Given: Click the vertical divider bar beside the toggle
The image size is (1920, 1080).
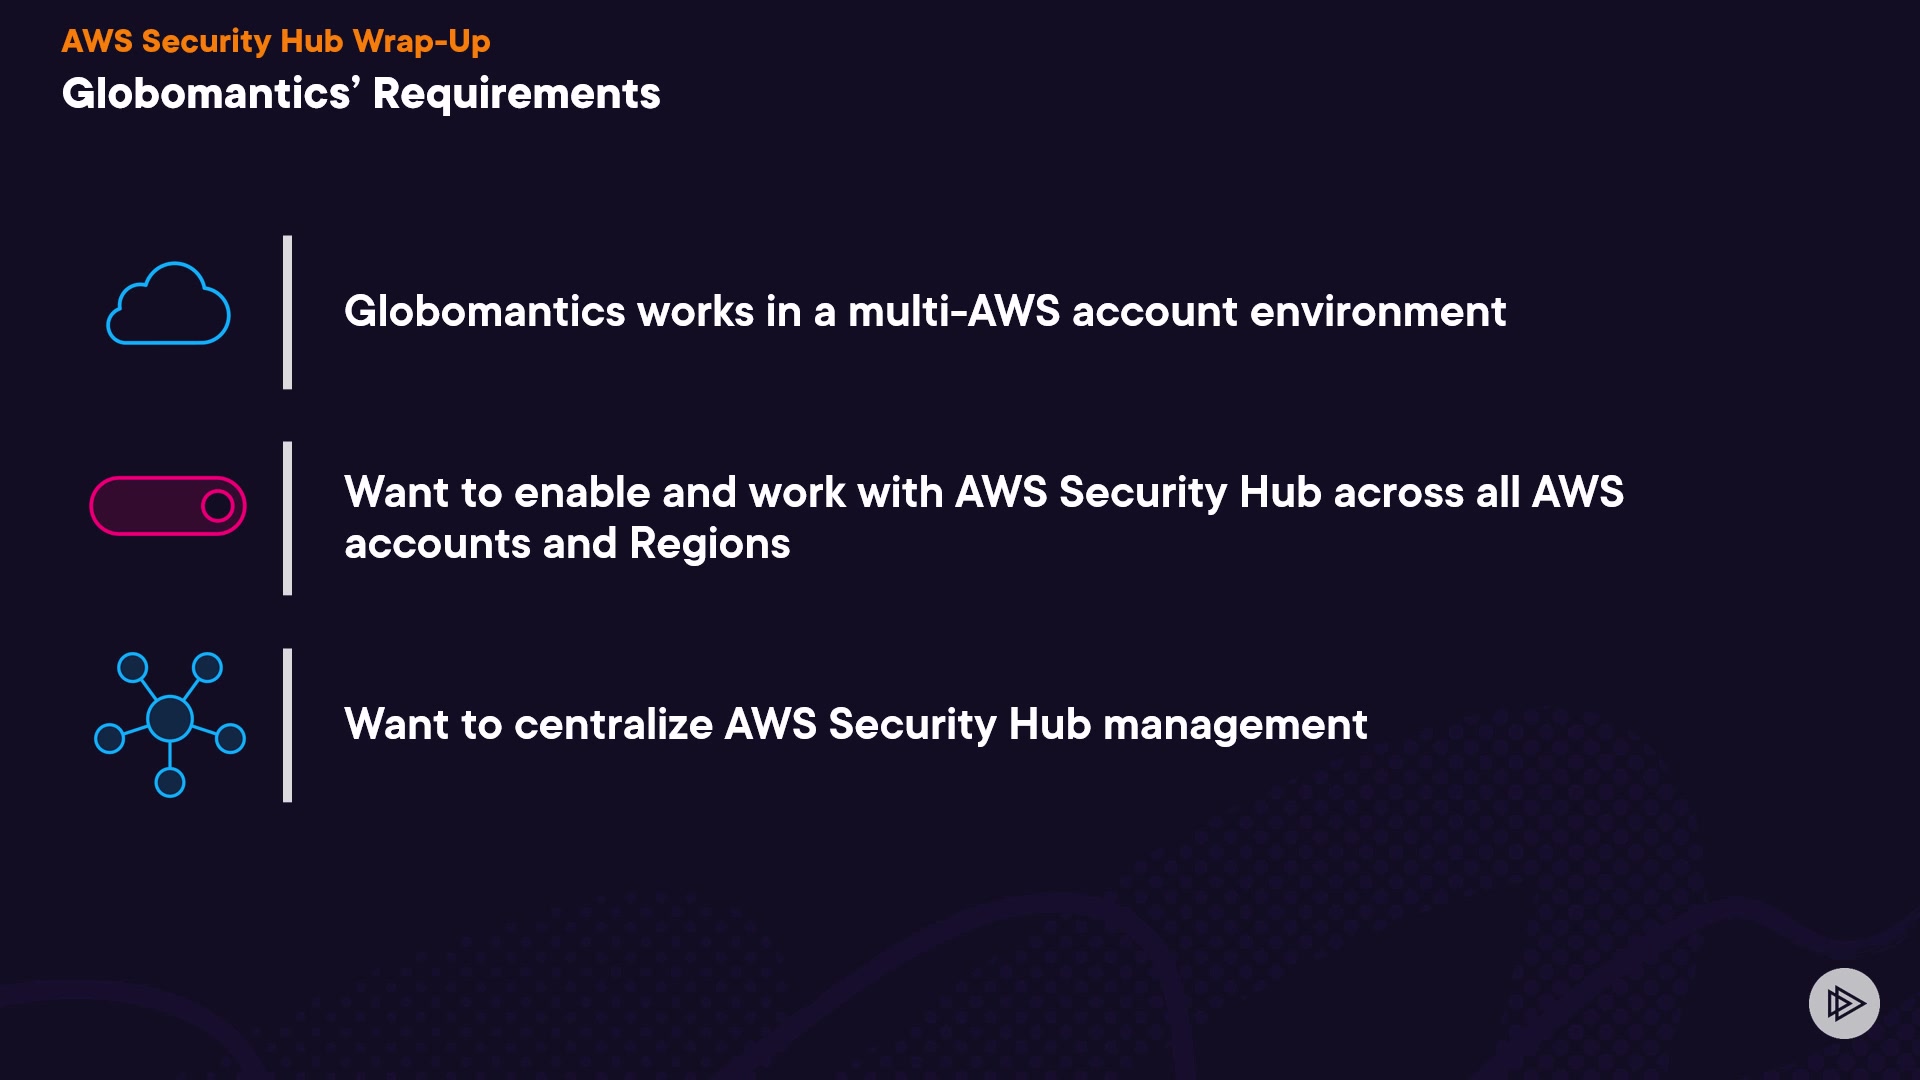Looking at the screenshot, I should (288, 518).
